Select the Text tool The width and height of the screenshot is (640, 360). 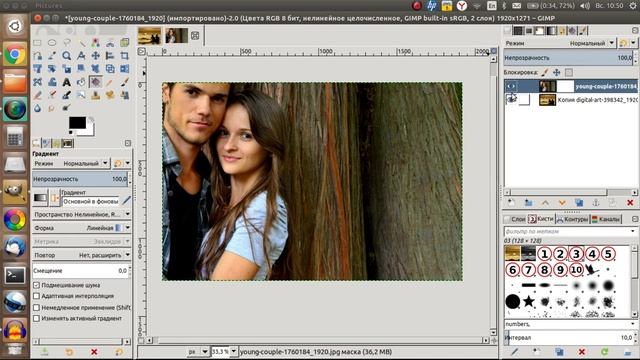[x=67, y=82]
